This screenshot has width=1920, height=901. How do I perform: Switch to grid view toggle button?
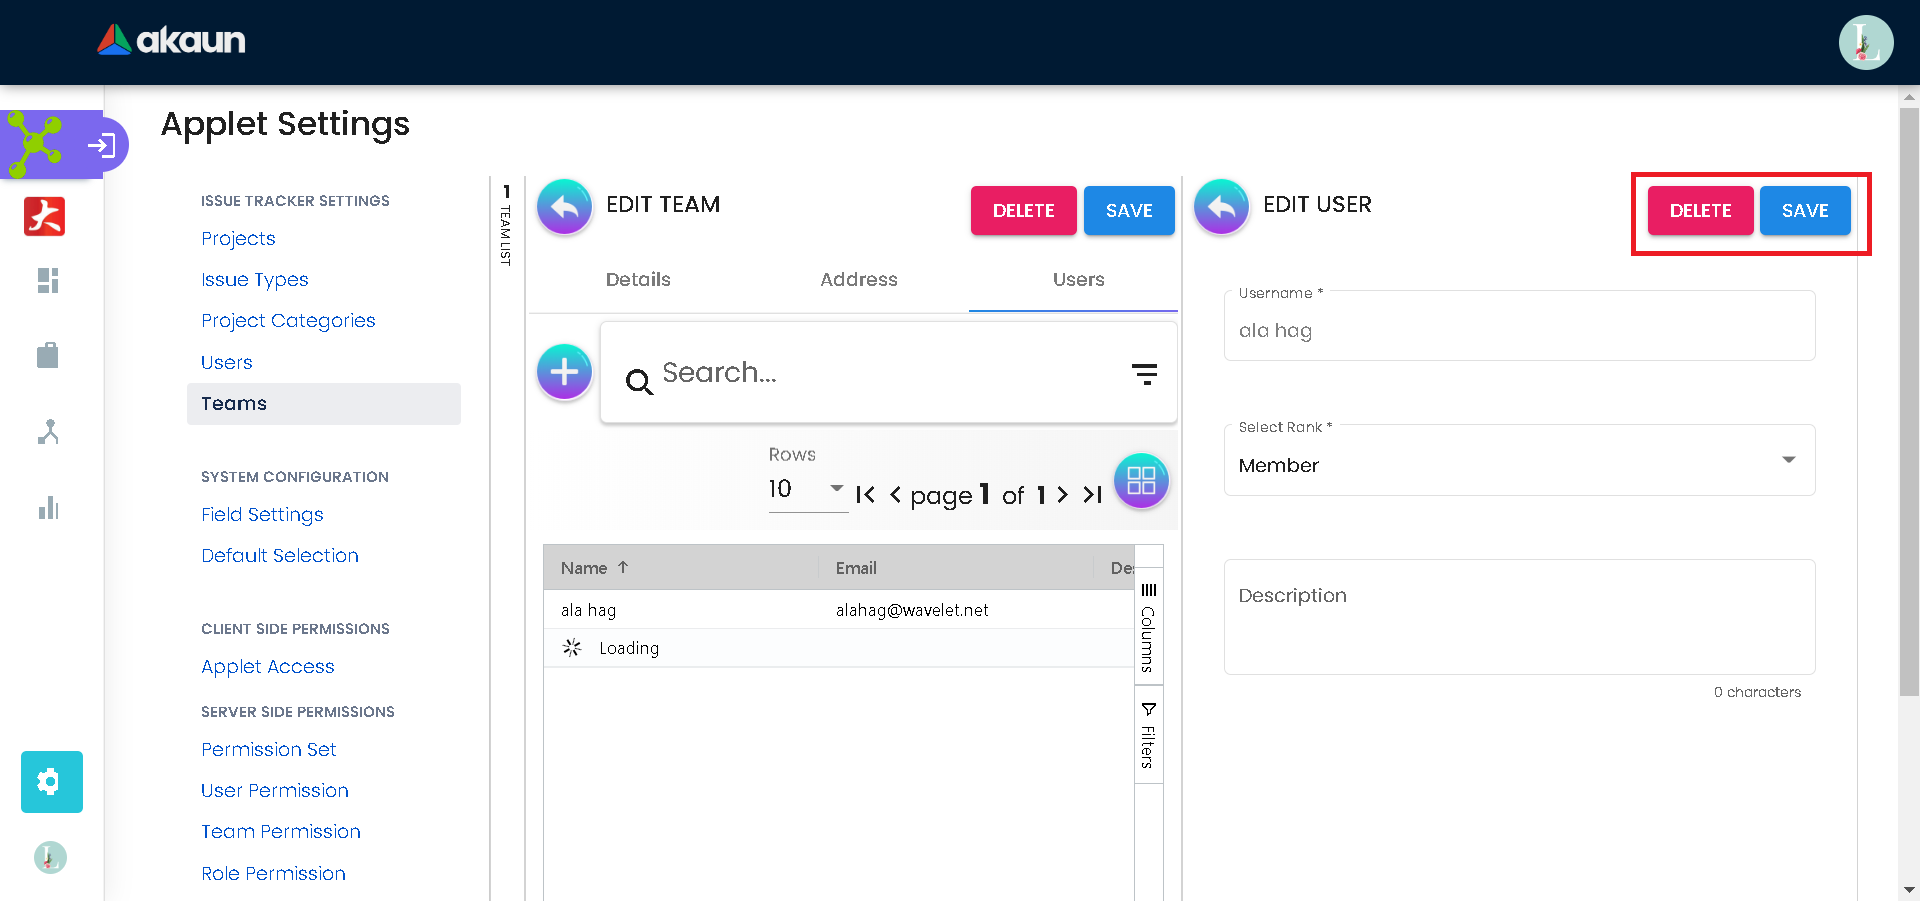1141,481
